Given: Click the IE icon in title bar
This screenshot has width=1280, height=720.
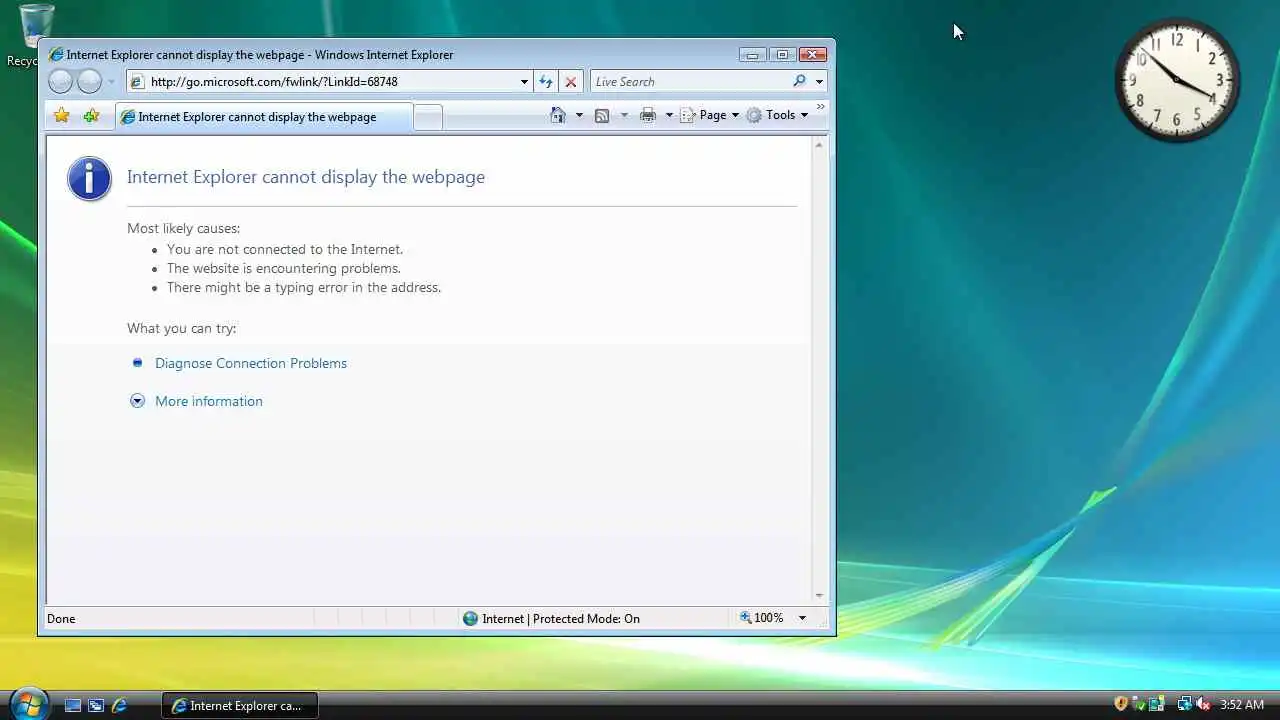Looking at the screenshot, I should (56, 55).
